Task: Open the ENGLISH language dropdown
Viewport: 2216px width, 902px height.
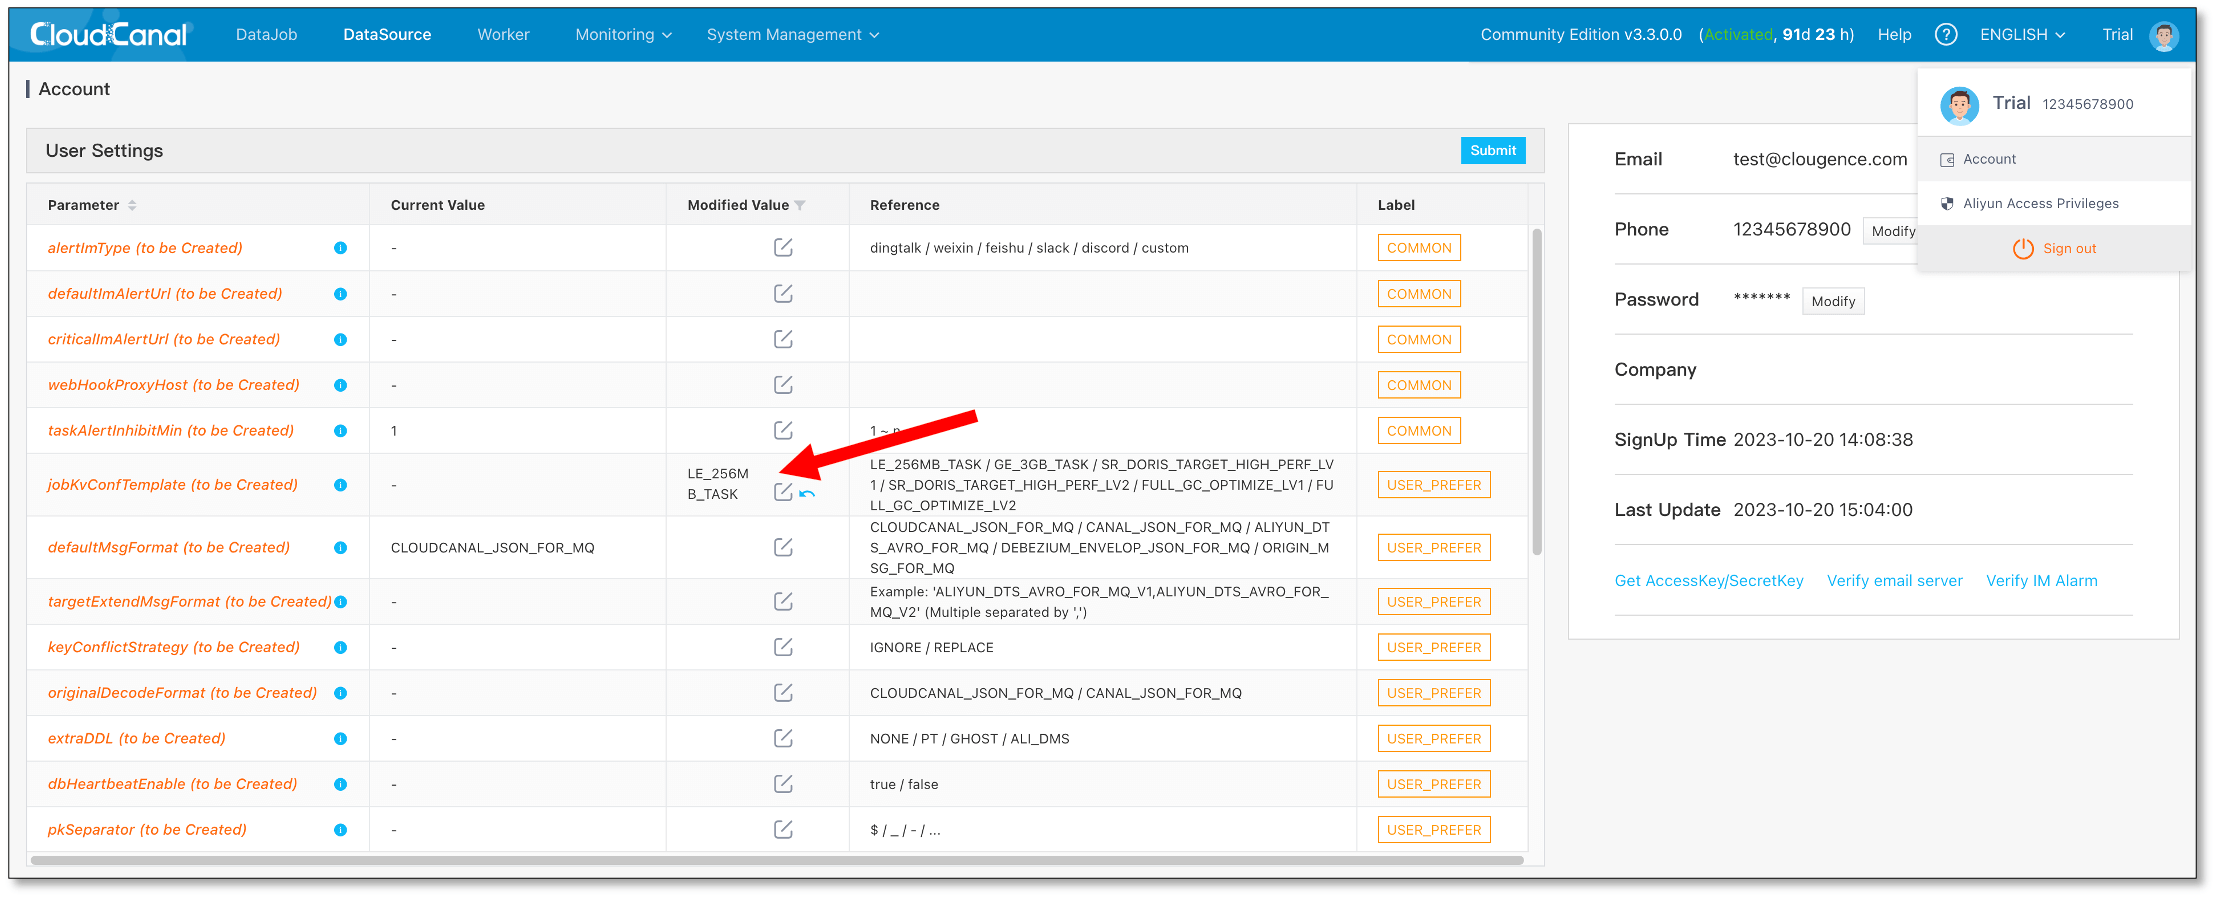Action: coord(2021,34)
